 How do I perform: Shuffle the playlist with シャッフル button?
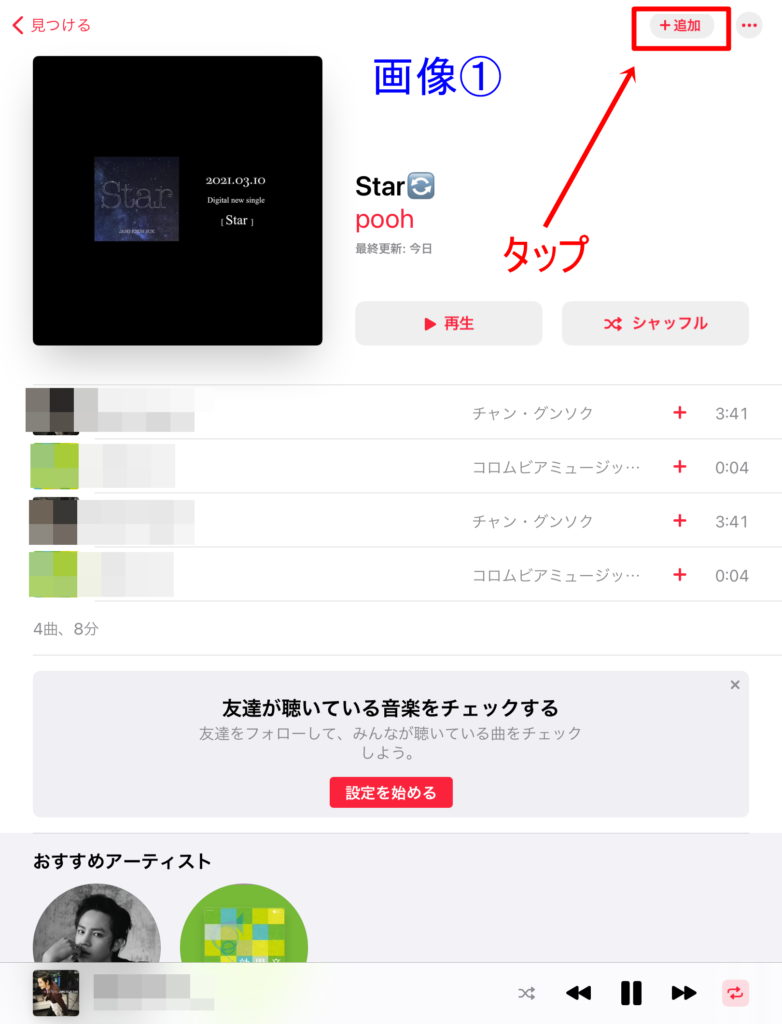tap(655, 323)
